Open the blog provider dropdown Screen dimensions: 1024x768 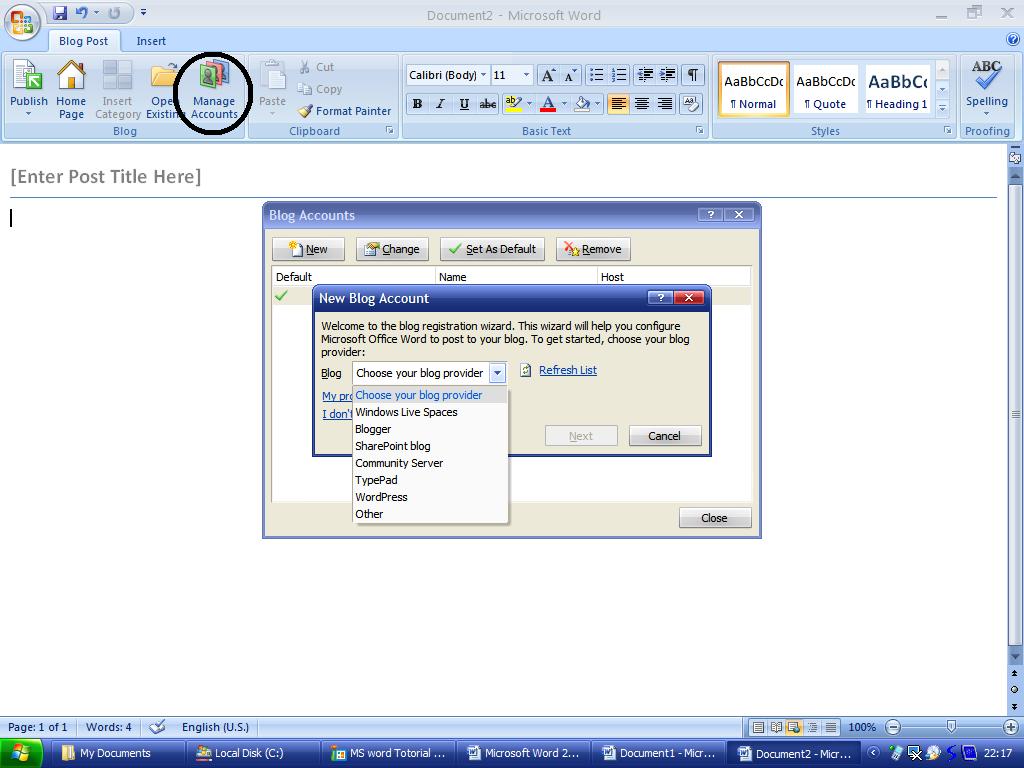[x=497, y=372]
